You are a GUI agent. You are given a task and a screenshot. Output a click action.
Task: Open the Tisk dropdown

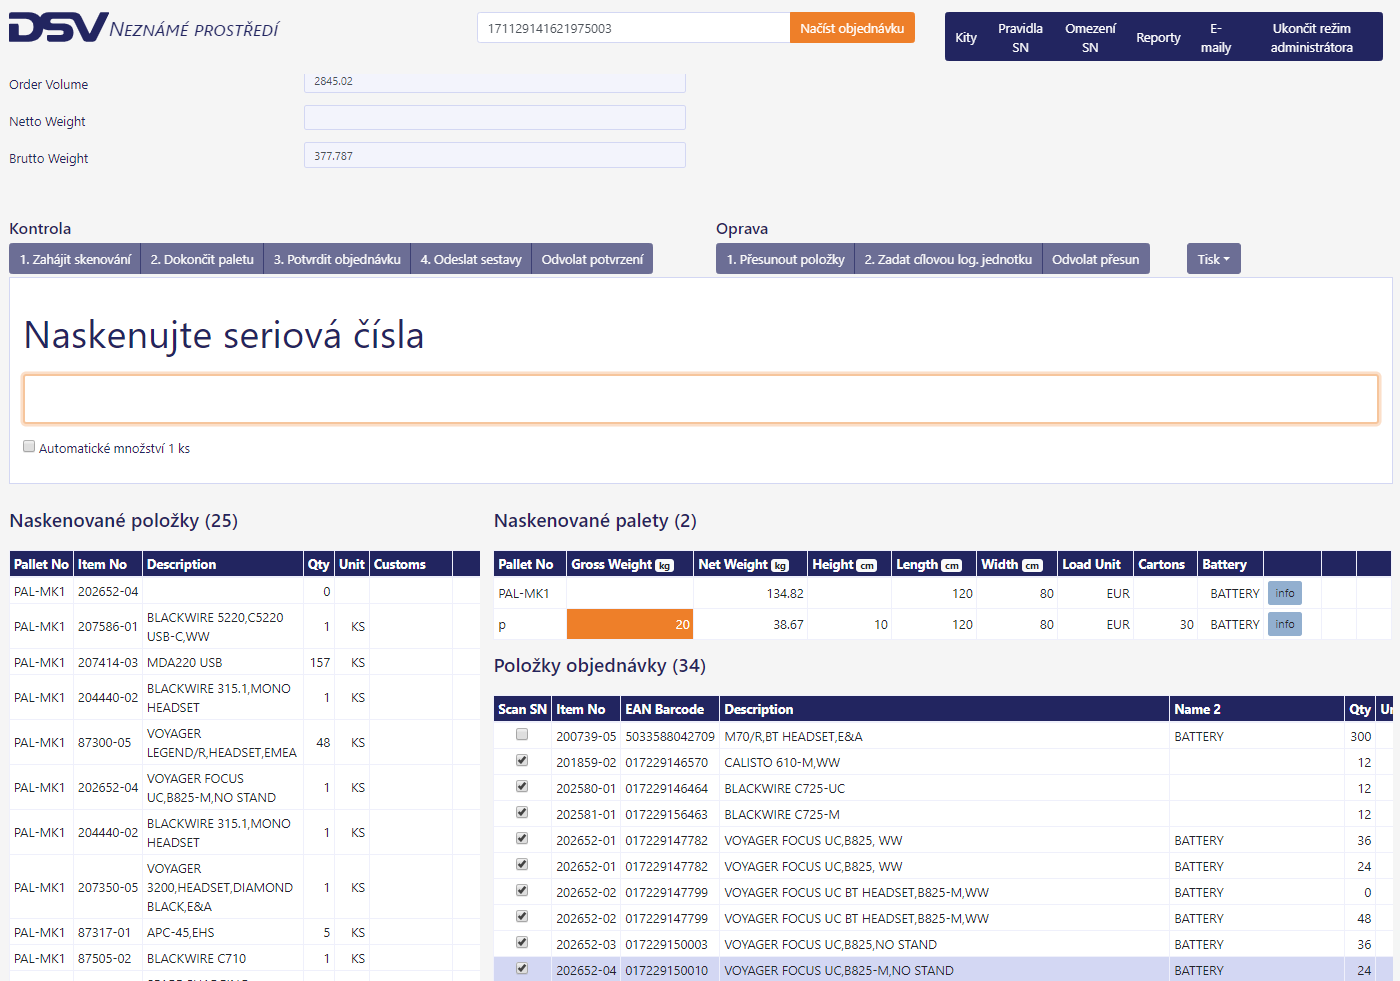[1213, 259]
